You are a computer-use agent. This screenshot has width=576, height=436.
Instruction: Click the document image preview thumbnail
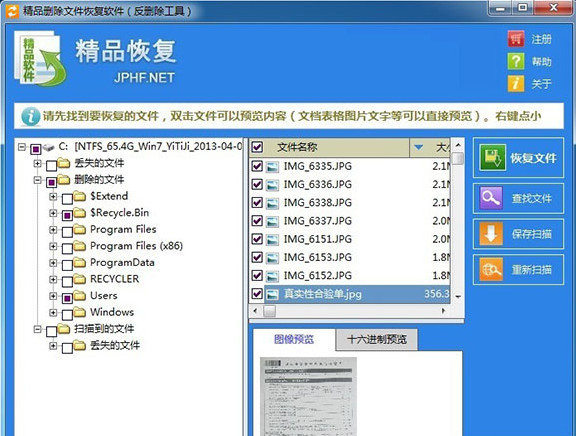308,396
